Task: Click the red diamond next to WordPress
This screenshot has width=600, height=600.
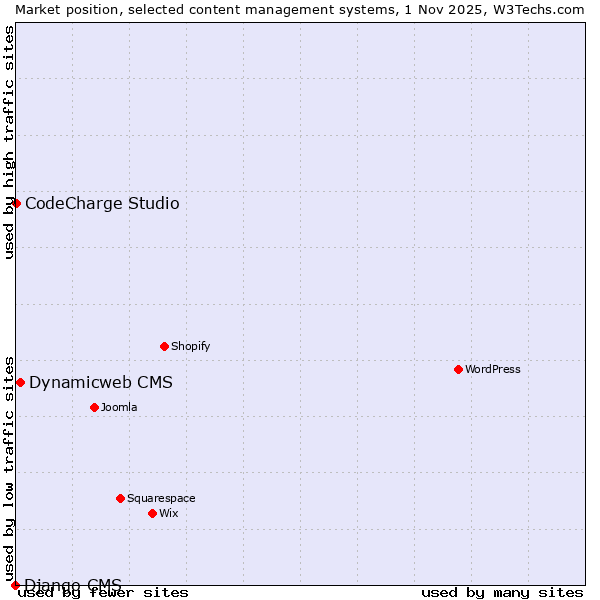Action: (x=458, y=369)
